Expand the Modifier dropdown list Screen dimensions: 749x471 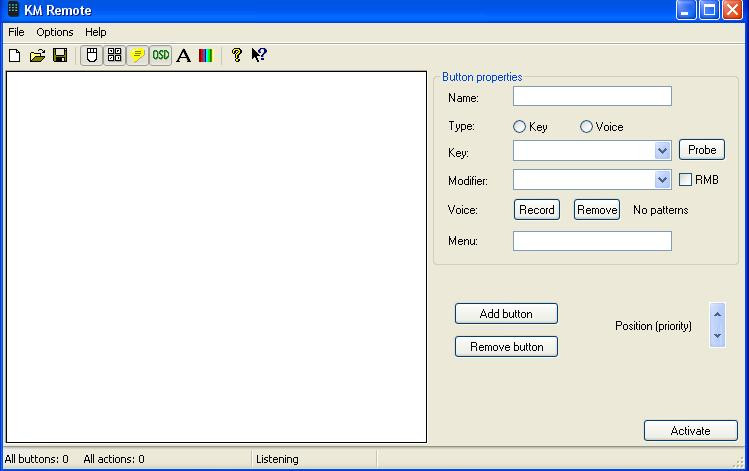662,180
